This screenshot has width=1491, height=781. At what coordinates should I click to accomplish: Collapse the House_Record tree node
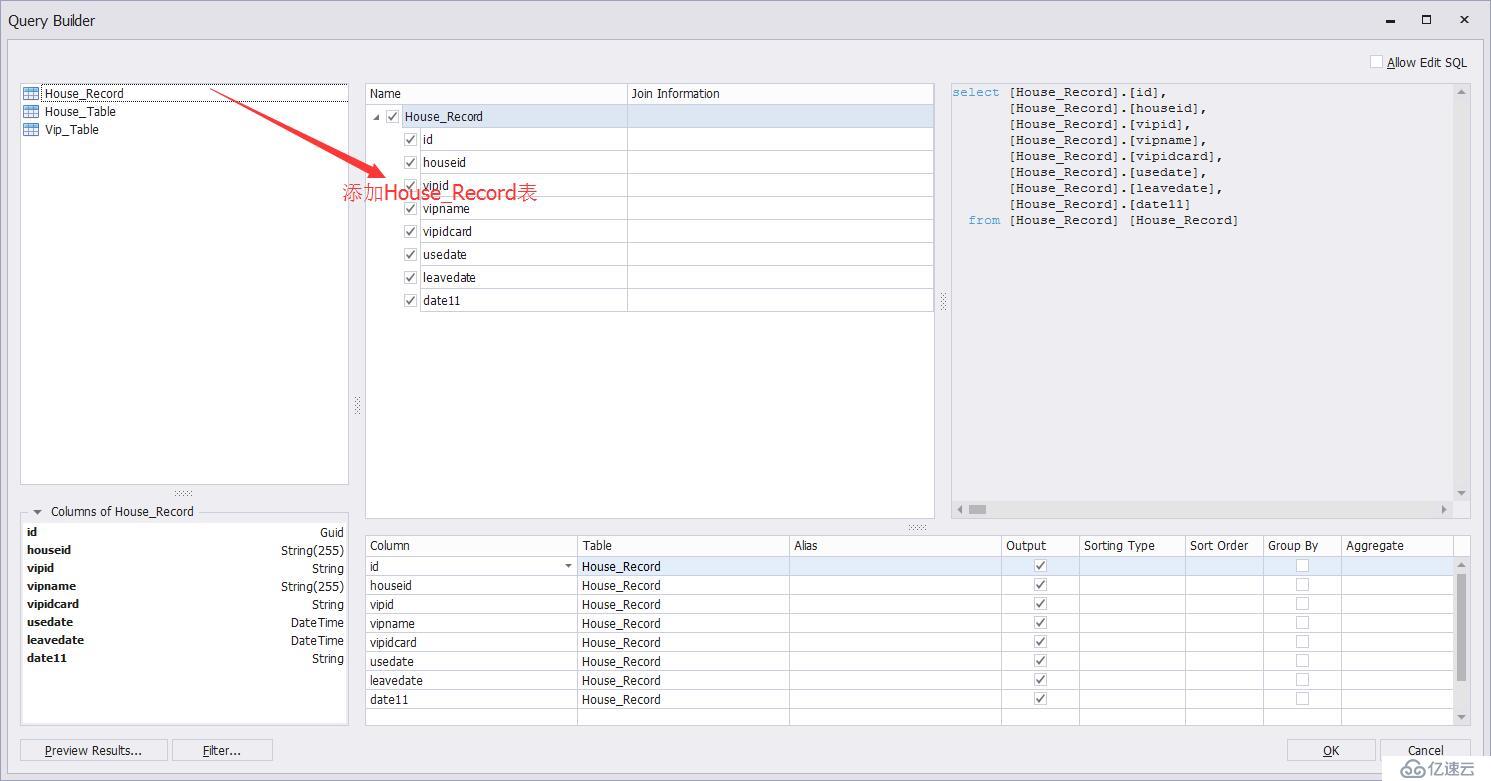coord(377,117)
